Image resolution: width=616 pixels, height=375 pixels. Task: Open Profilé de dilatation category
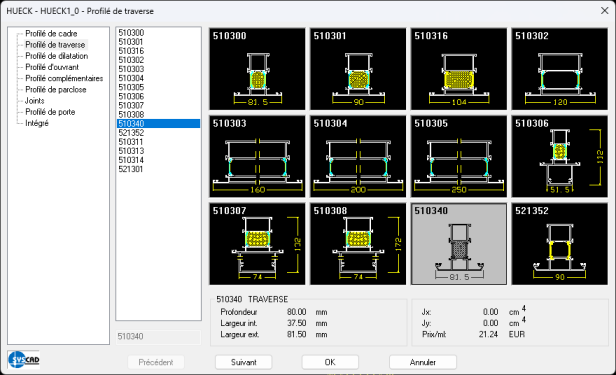(x=57, y=56)
